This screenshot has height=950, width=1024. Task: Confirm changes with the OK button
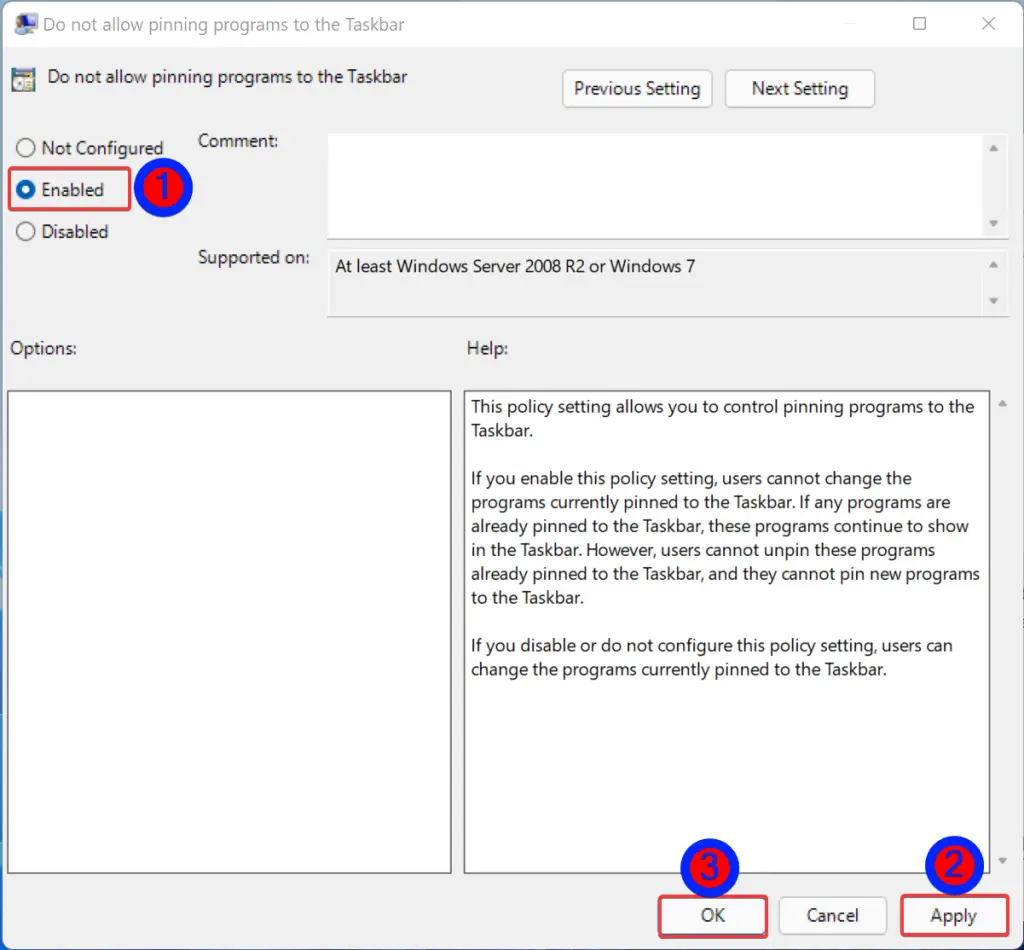[x=712, y=915]
